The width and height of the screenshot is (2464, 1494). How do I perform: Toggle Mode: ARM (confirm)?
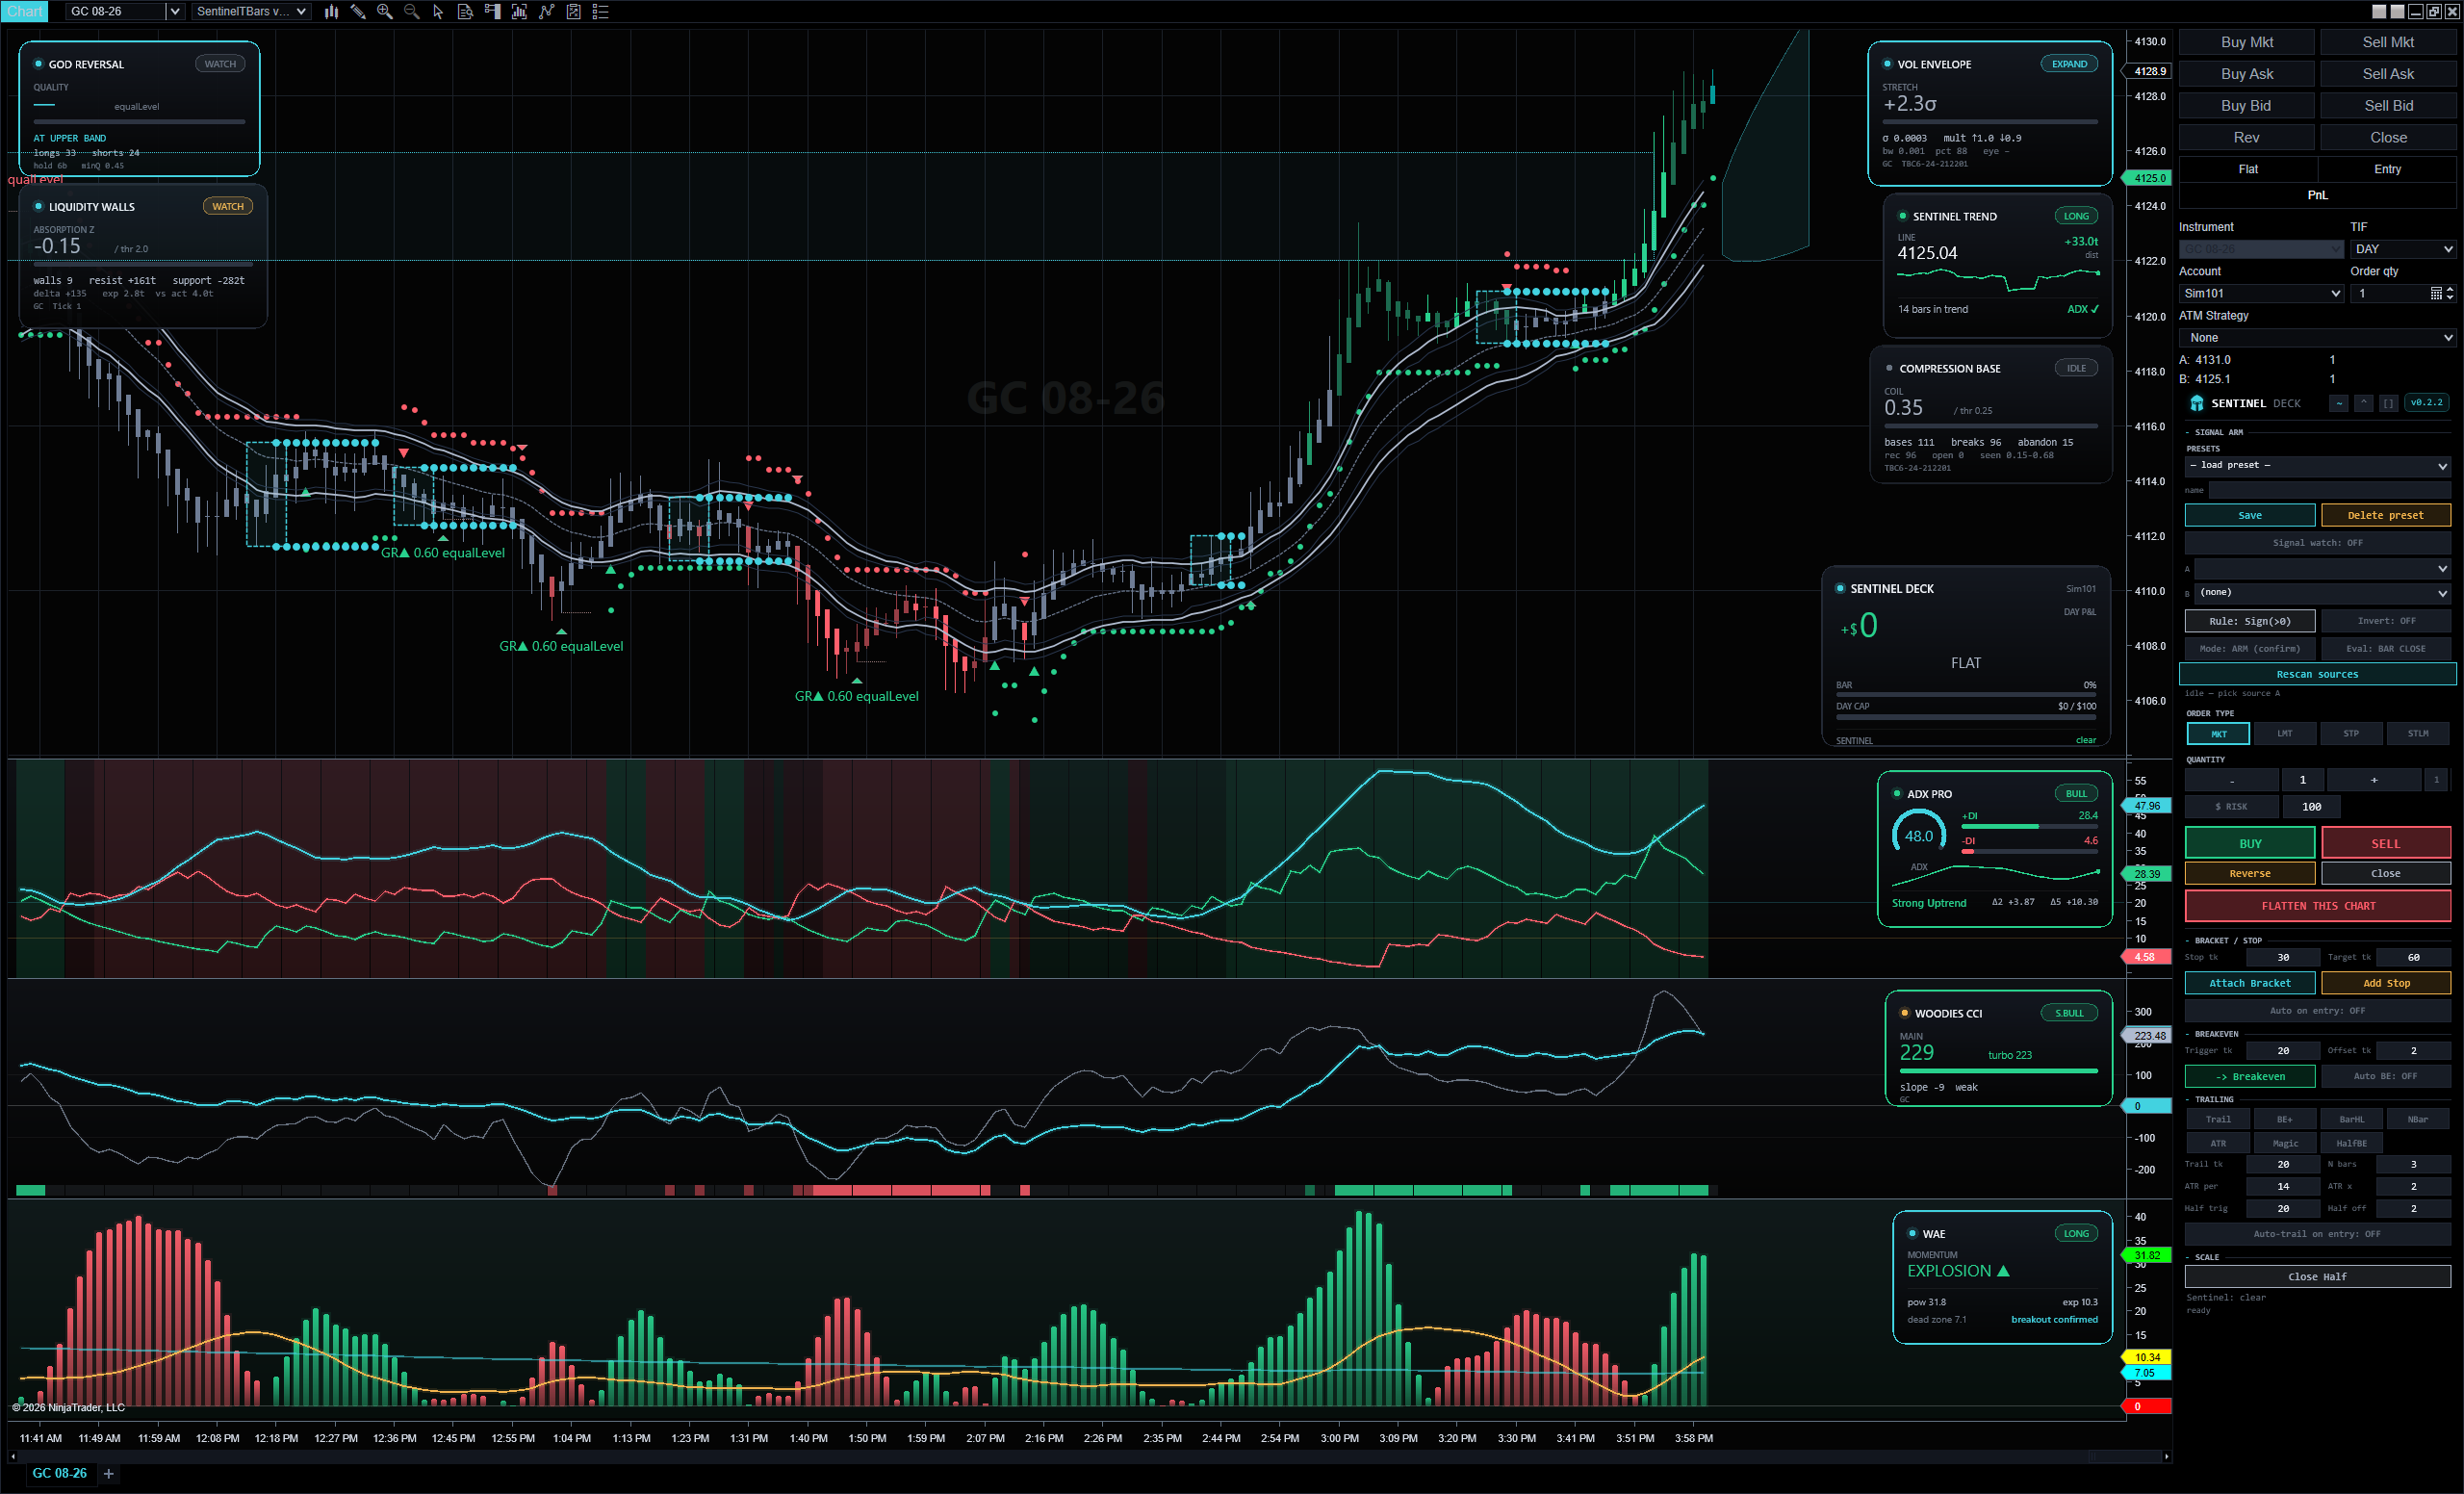pyautogui.click(x=2249, y=649)
